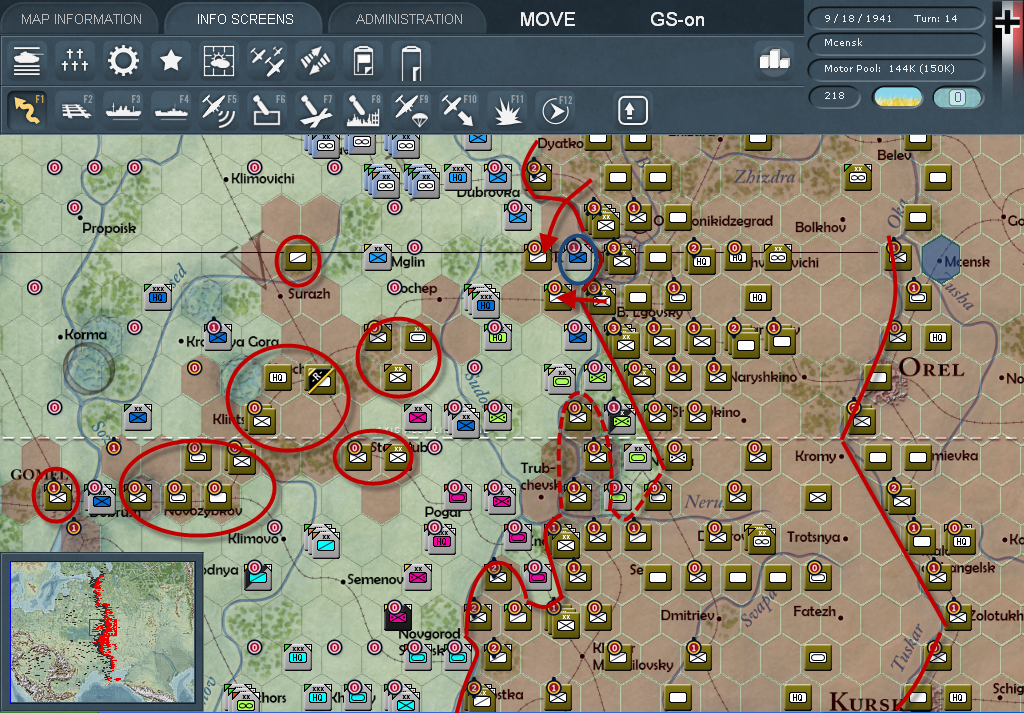This screenshot has width=1024, height=713.
Task: Click the three-aircraft info screen icon
Action: 267,61
